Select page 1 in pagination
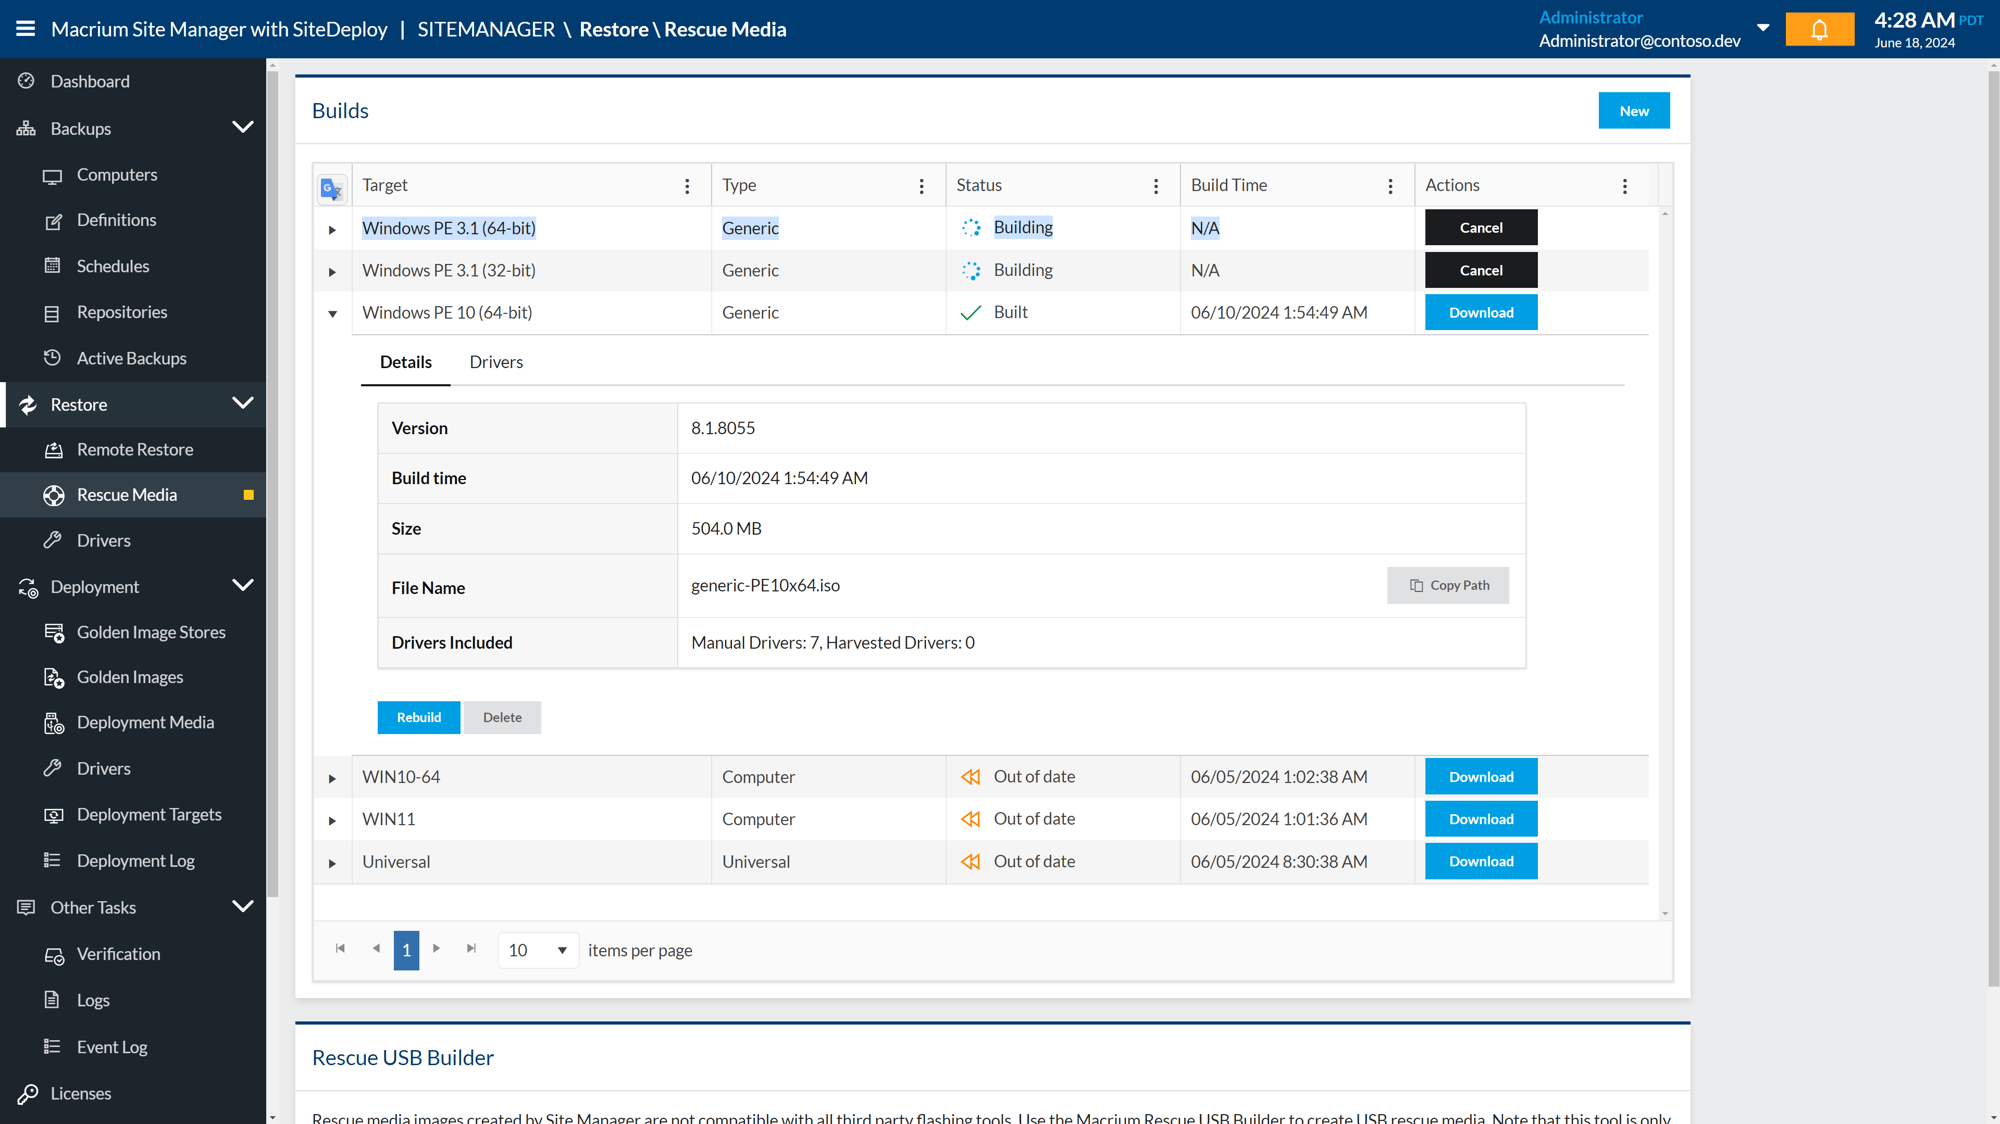2000x1124 pixels. (x=406, y=950)
